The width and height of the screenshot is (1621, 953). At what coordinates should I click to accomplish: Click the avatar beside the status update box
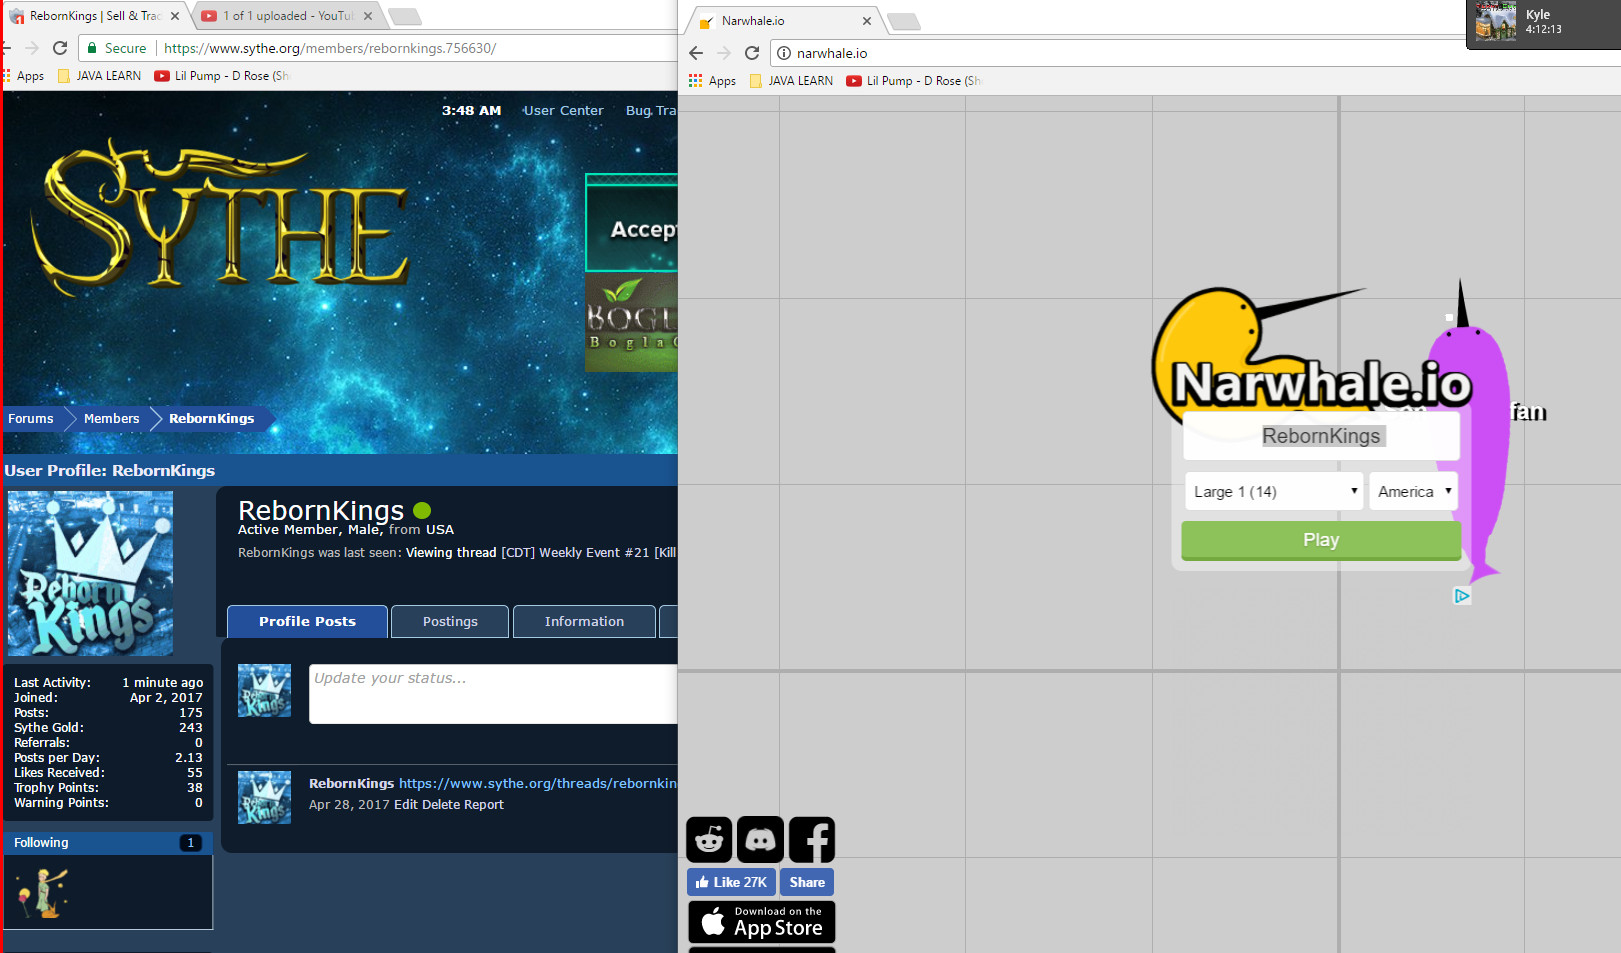(264, 691)
